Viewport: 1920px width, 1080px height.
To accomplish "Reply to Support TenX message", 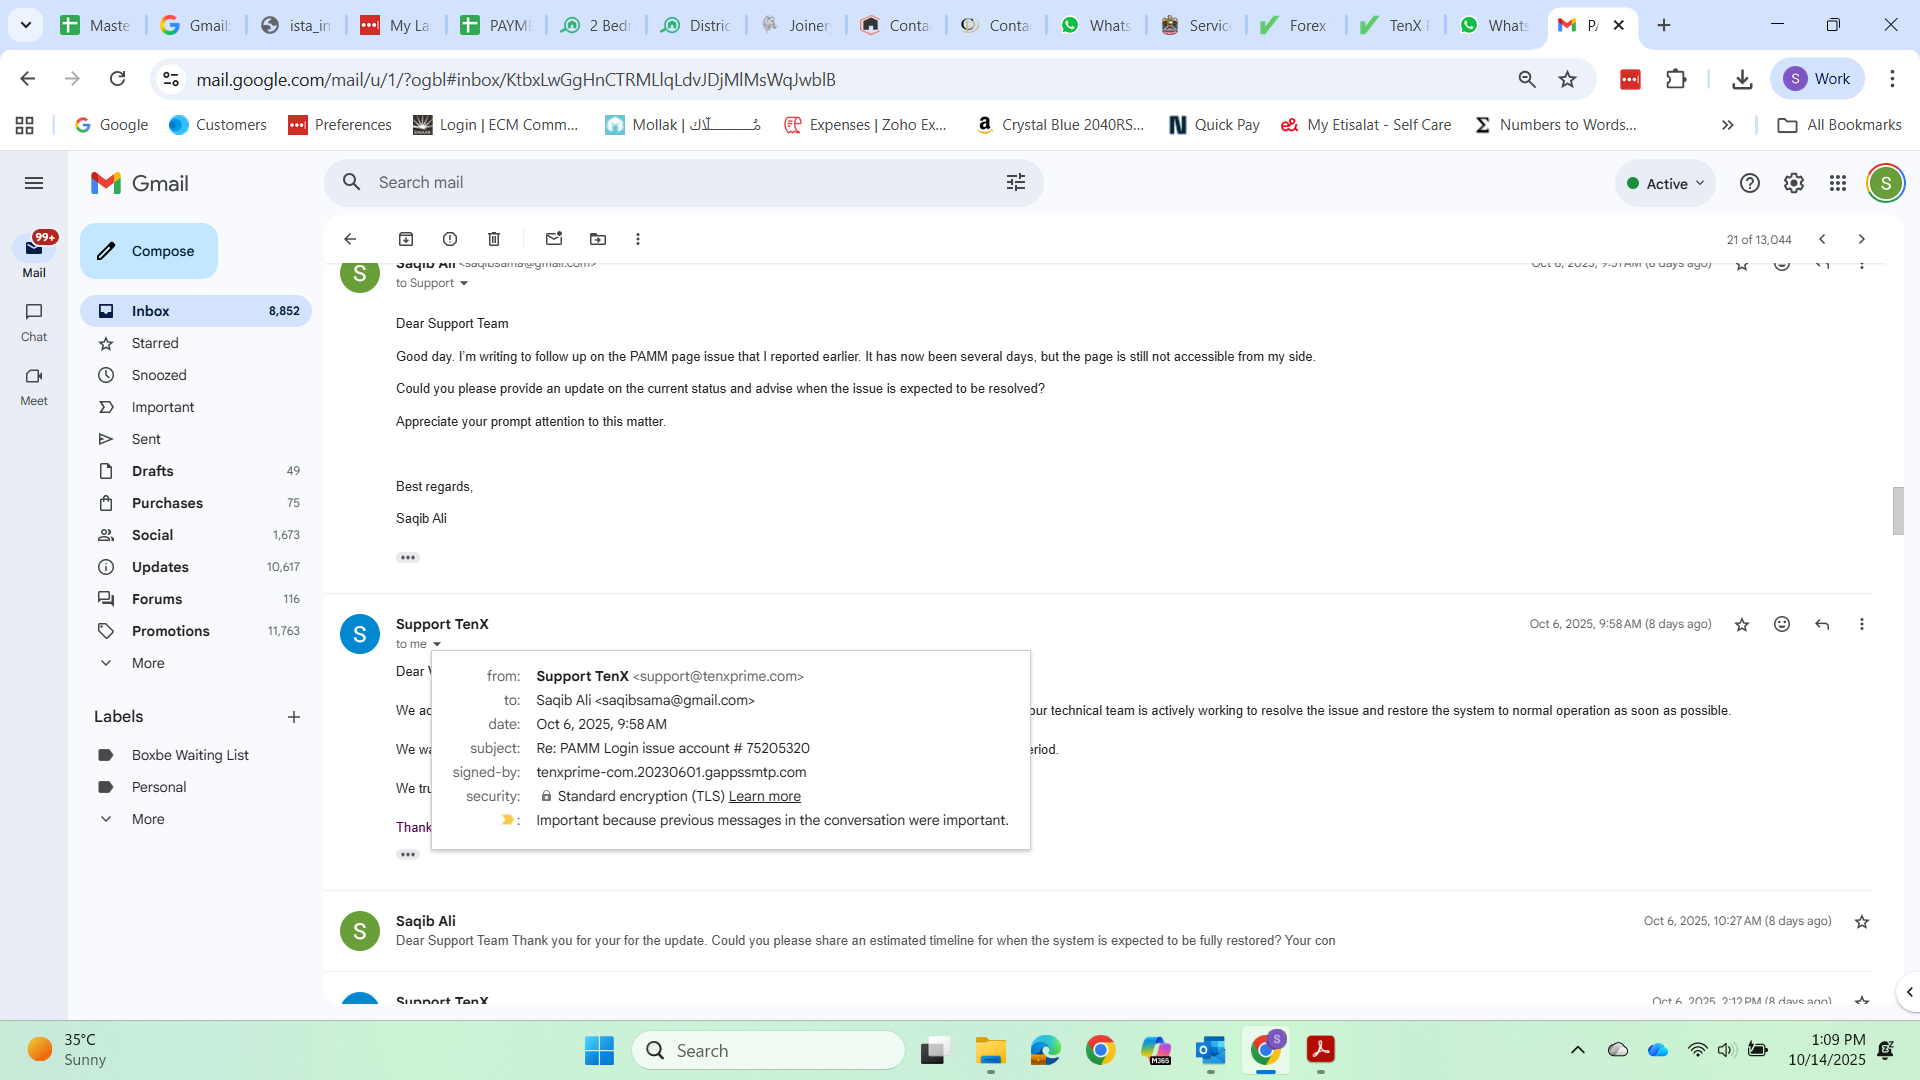I will pos(1822,624).
